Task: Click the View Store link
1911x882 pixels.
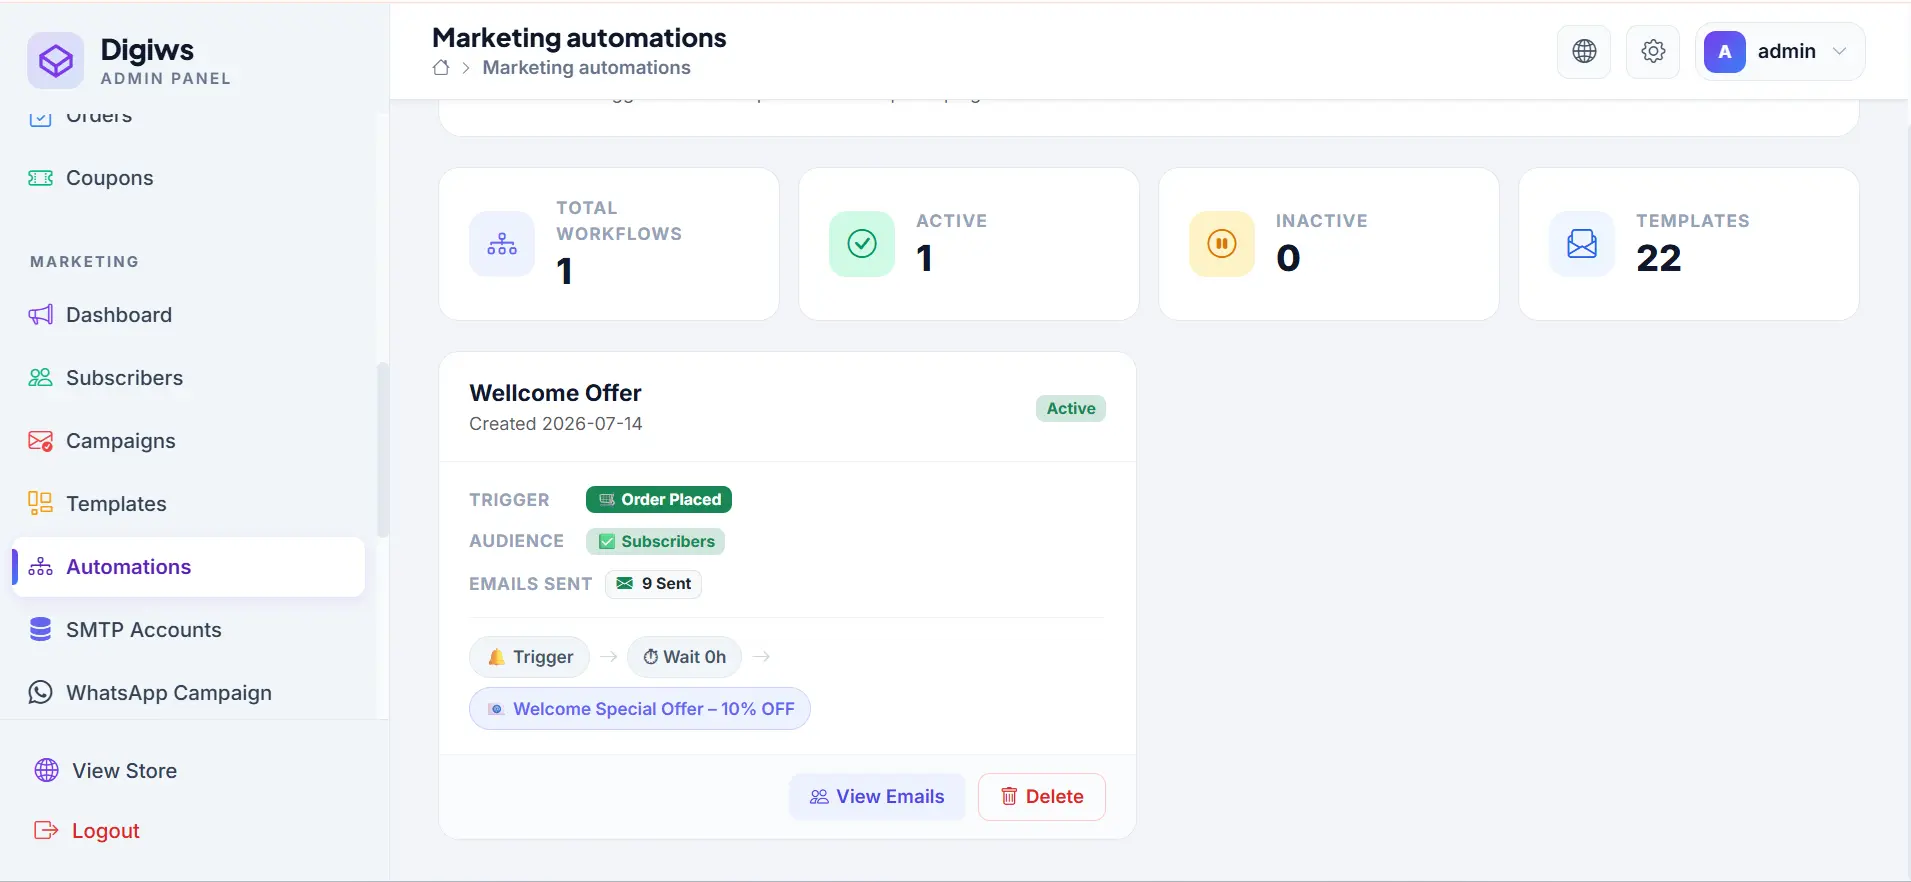Action: click(124, 771)
